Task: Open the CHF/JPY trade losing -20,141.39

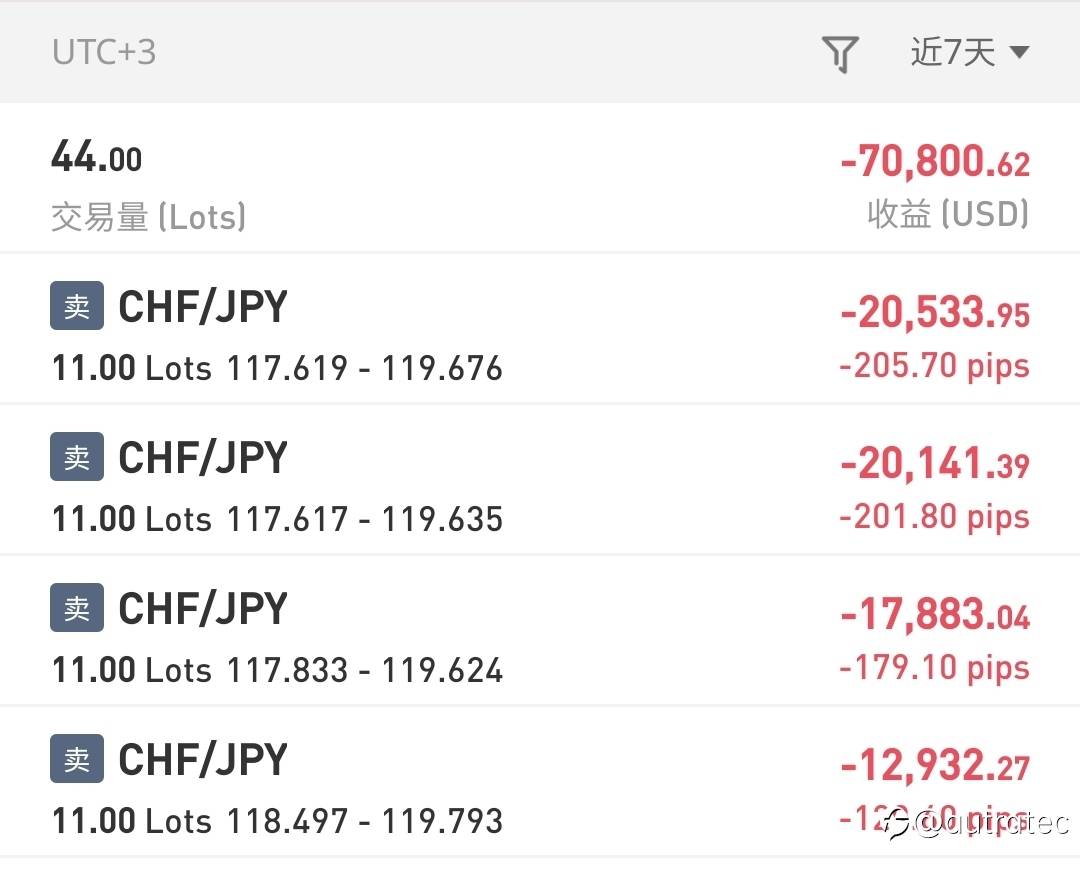Action: pyautogui.click(x=540, y=480)
